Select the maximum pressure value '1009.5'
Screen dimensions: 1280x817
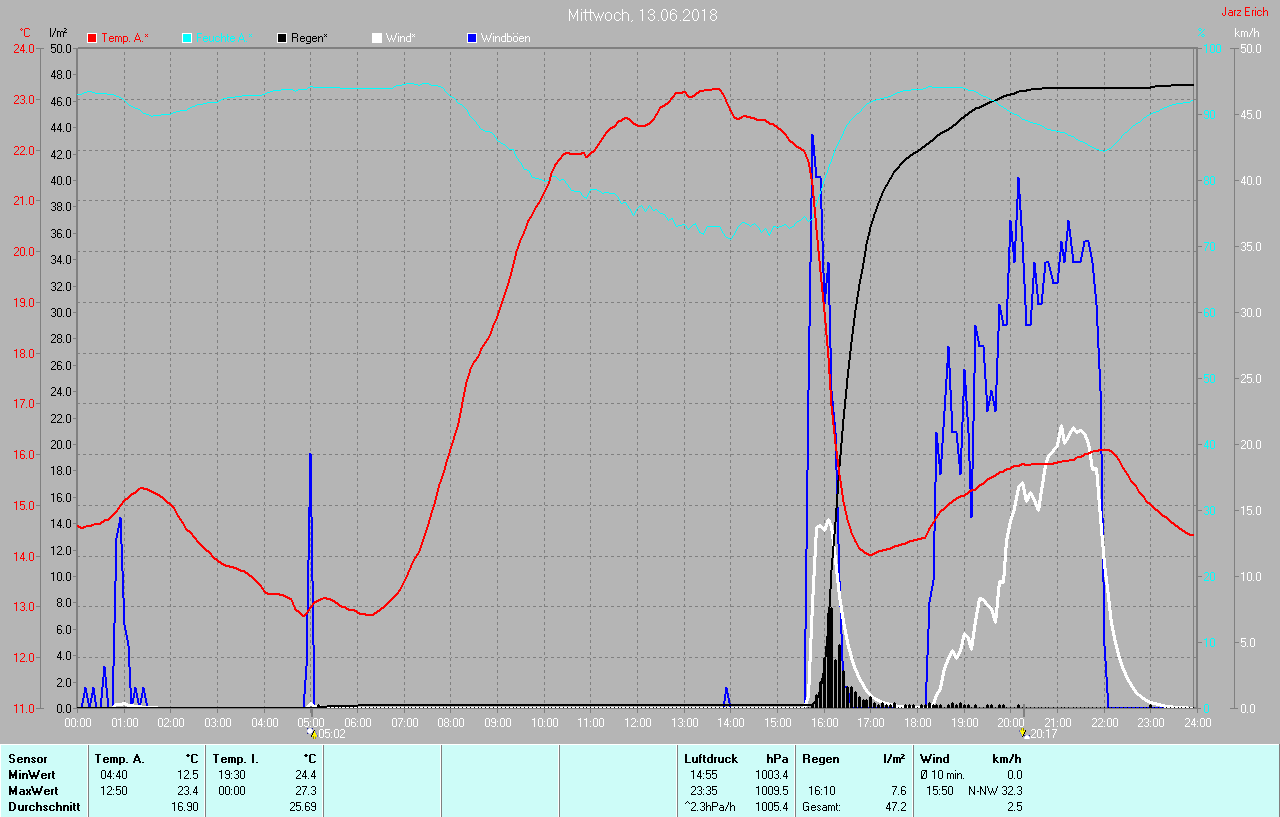771,791
